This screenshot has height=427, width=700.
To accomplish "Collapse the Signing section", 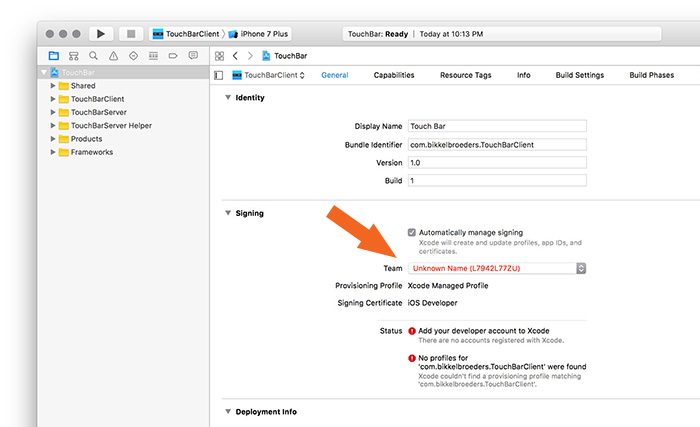I will [x=228, y=213].
